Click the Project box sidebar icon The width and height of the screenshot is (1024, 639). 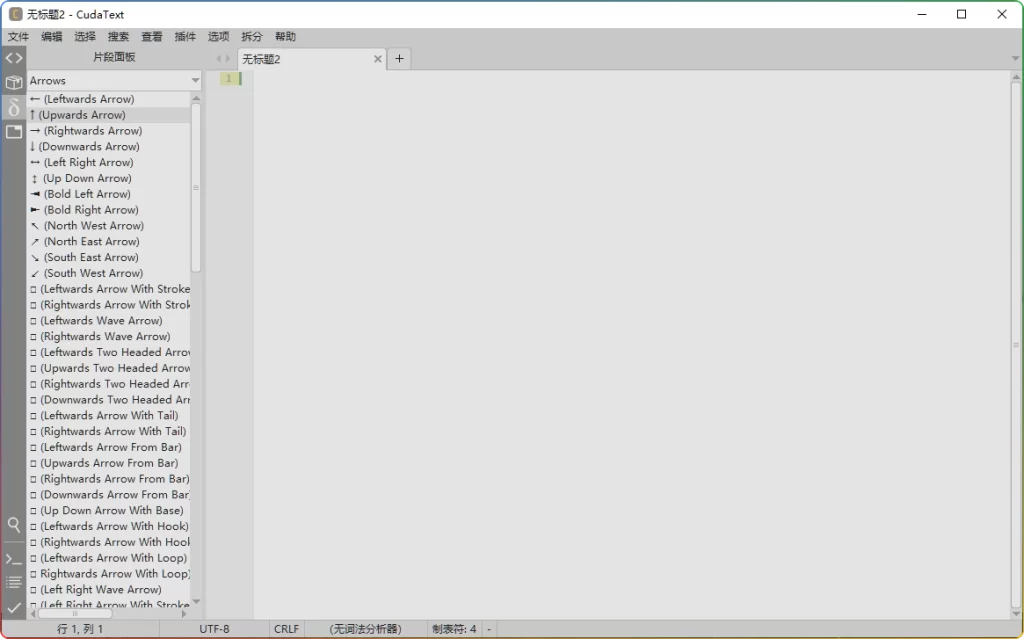(x=14, y=83)
